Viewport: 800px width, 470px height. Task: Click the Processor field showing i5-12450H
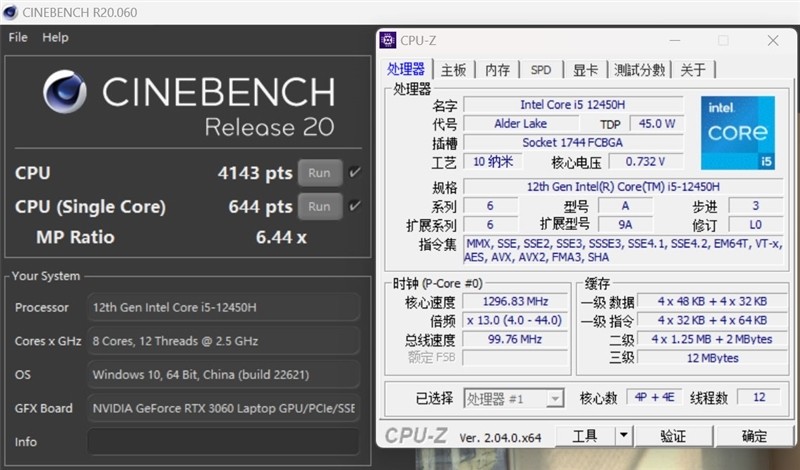(223, 307)
